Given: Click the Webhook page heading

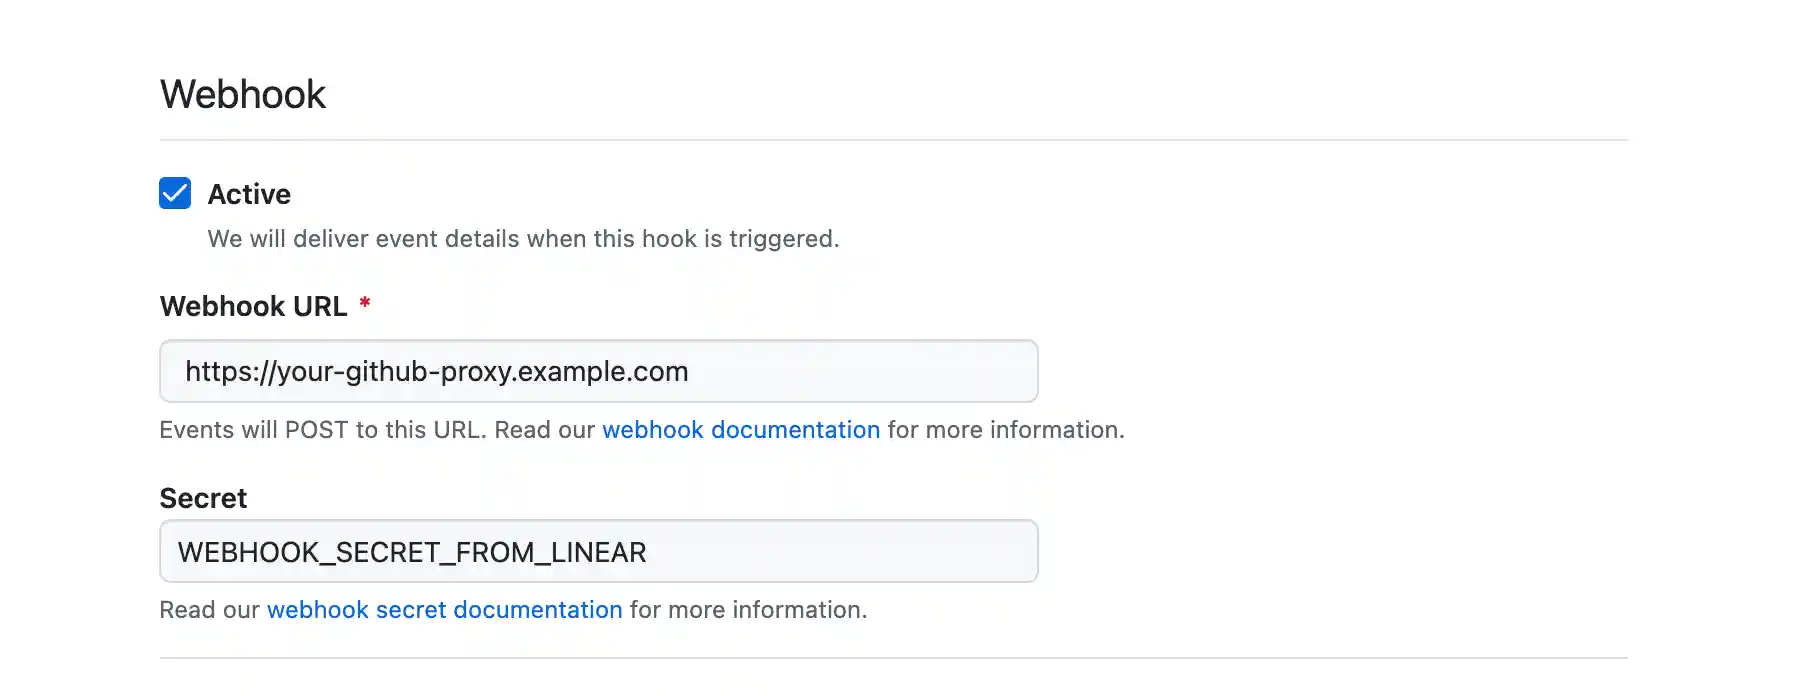Looking at the screenshot, I should (x=242, y=93).
